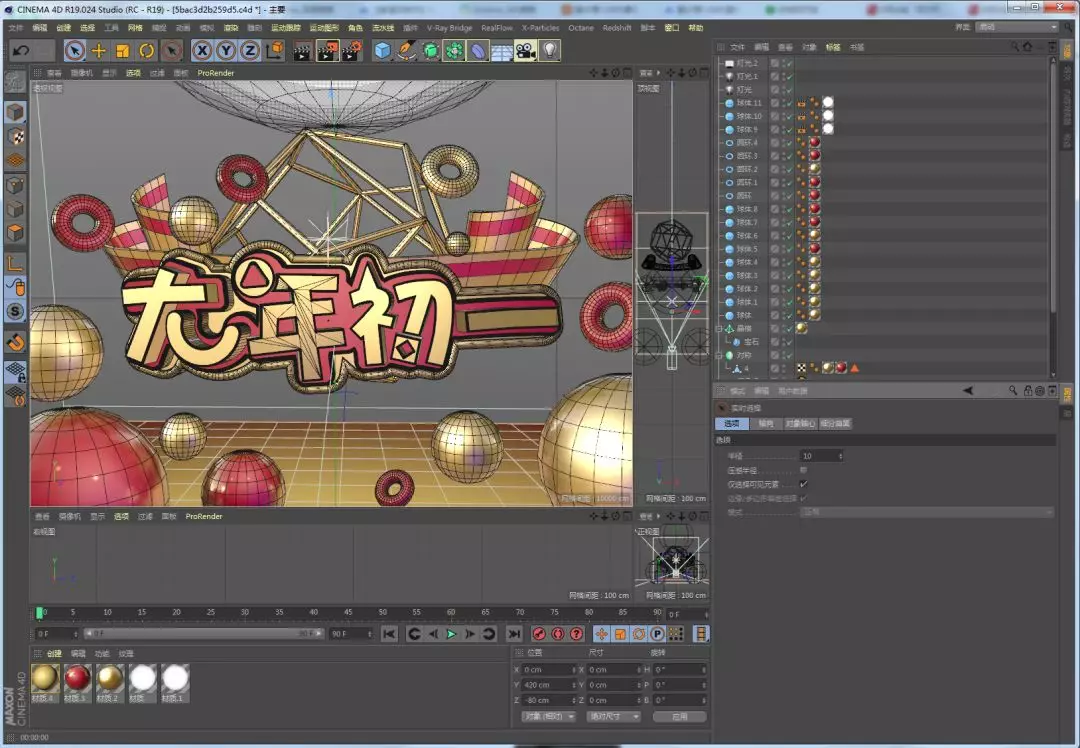Image resolution: width=1080 pixels, height=748 pixels.
Task: Select the Move tool in the top toolbar
Action: (96, 50)
